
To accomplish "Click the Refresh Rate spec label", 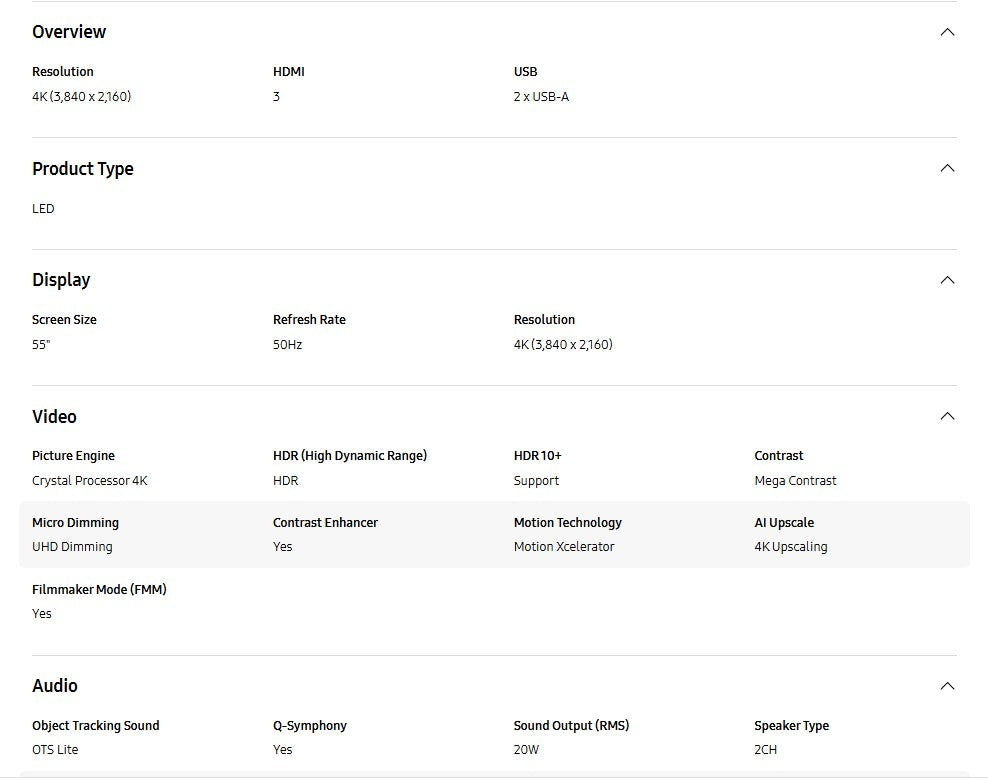I will pos(309,320).
